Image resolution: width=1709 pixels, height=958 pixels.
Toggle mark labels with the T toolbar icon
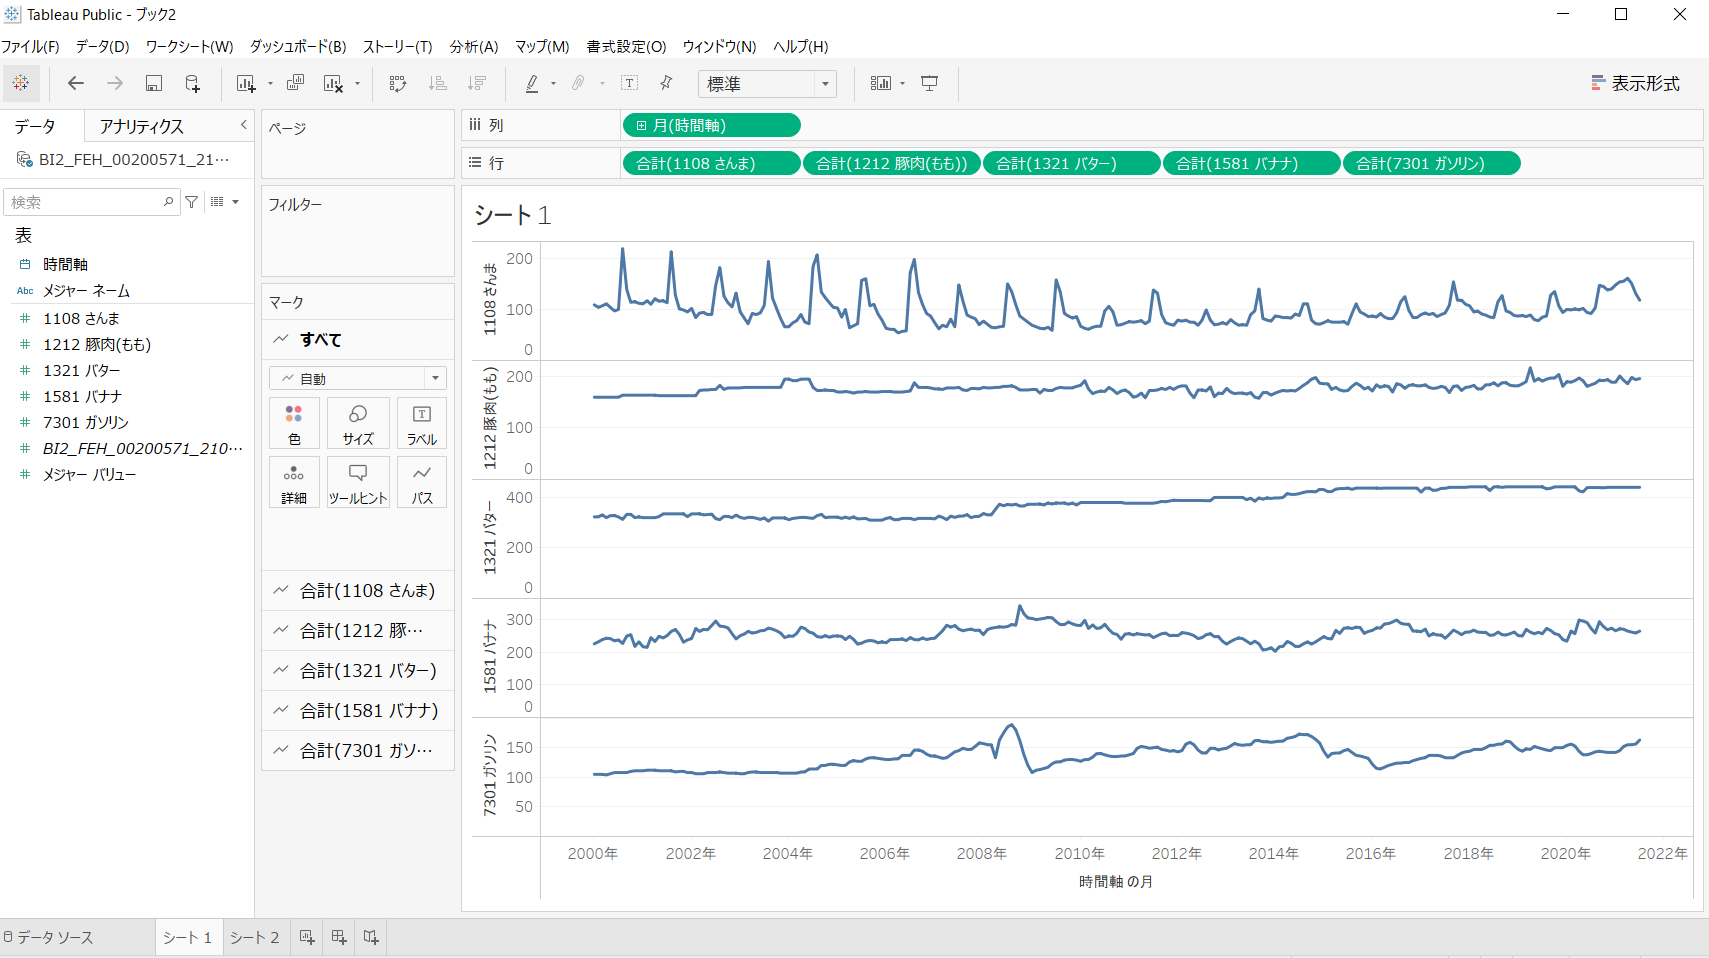[x=630, y=84]
